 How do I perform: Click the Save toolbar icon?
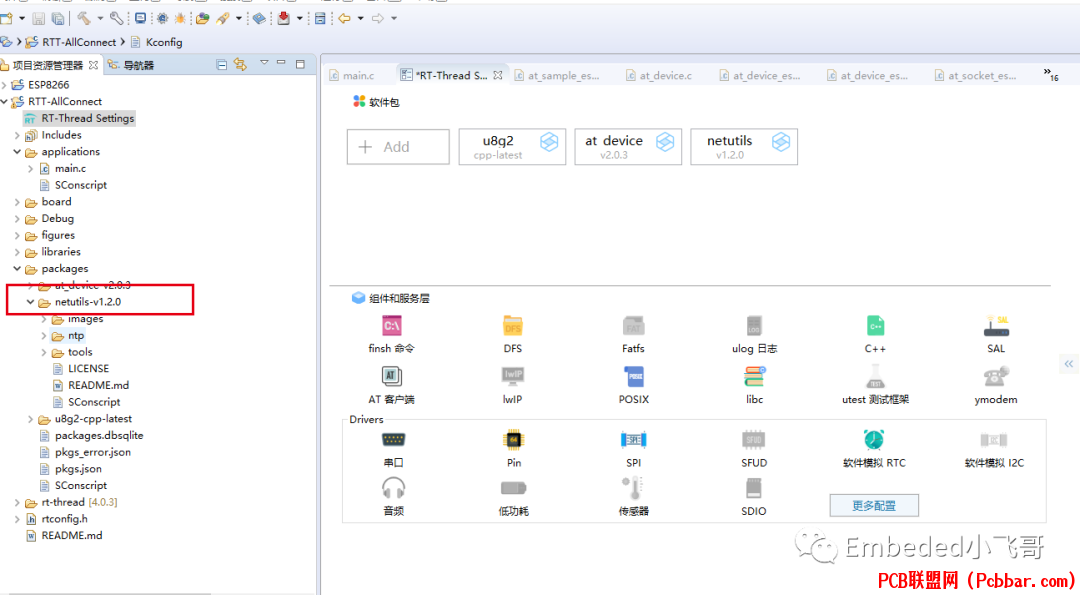39,19
